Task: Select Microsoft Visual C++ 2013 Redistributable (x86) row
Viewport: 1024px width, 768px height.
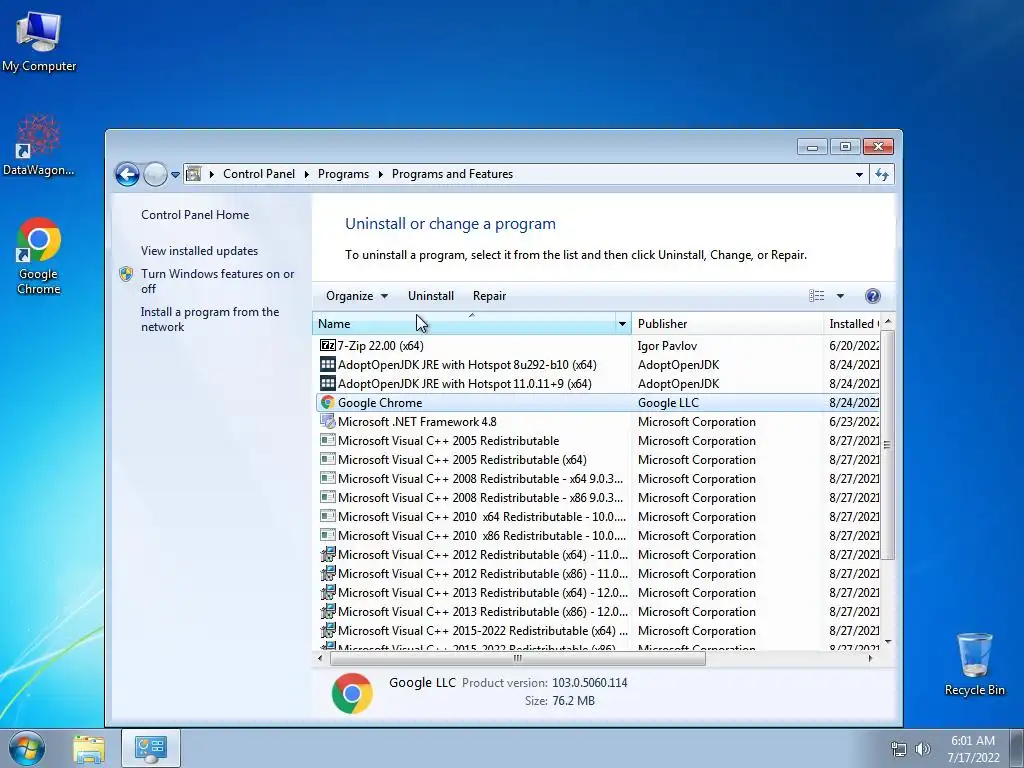Action: [x=598, y=612]
